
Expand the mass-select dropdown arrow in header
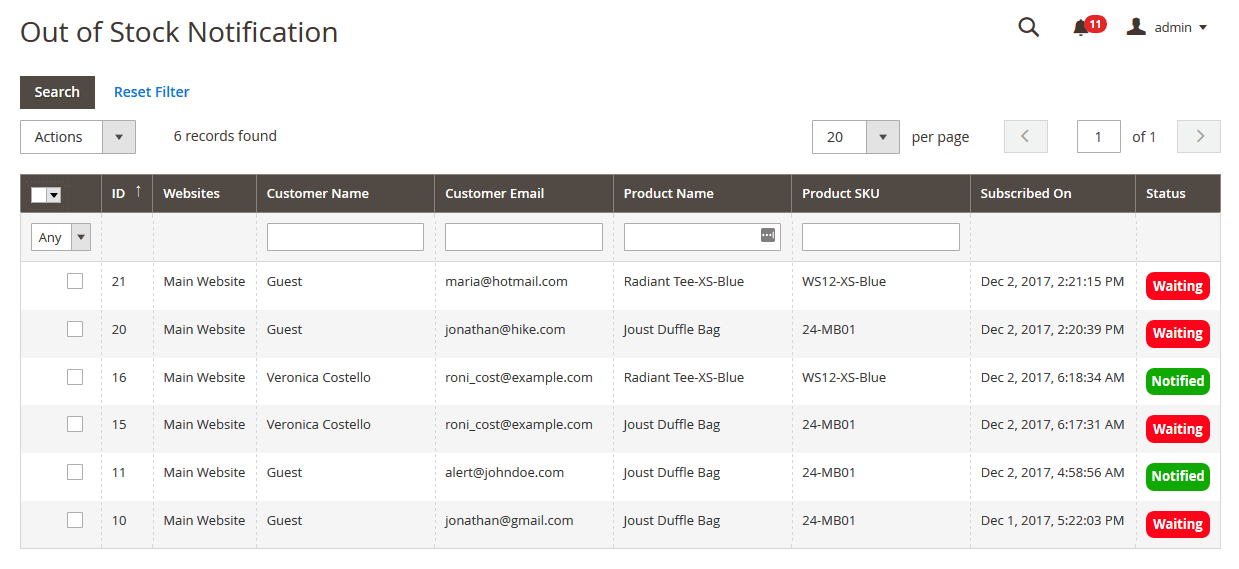(x=54, y=195)
